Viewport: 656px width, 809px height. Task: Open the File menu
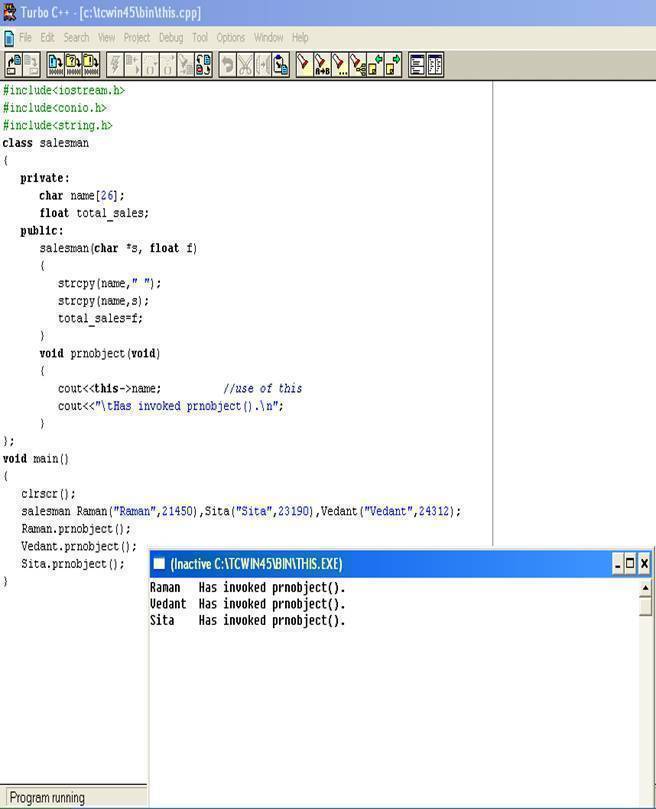pyautogui.click(x=25, y=38)
